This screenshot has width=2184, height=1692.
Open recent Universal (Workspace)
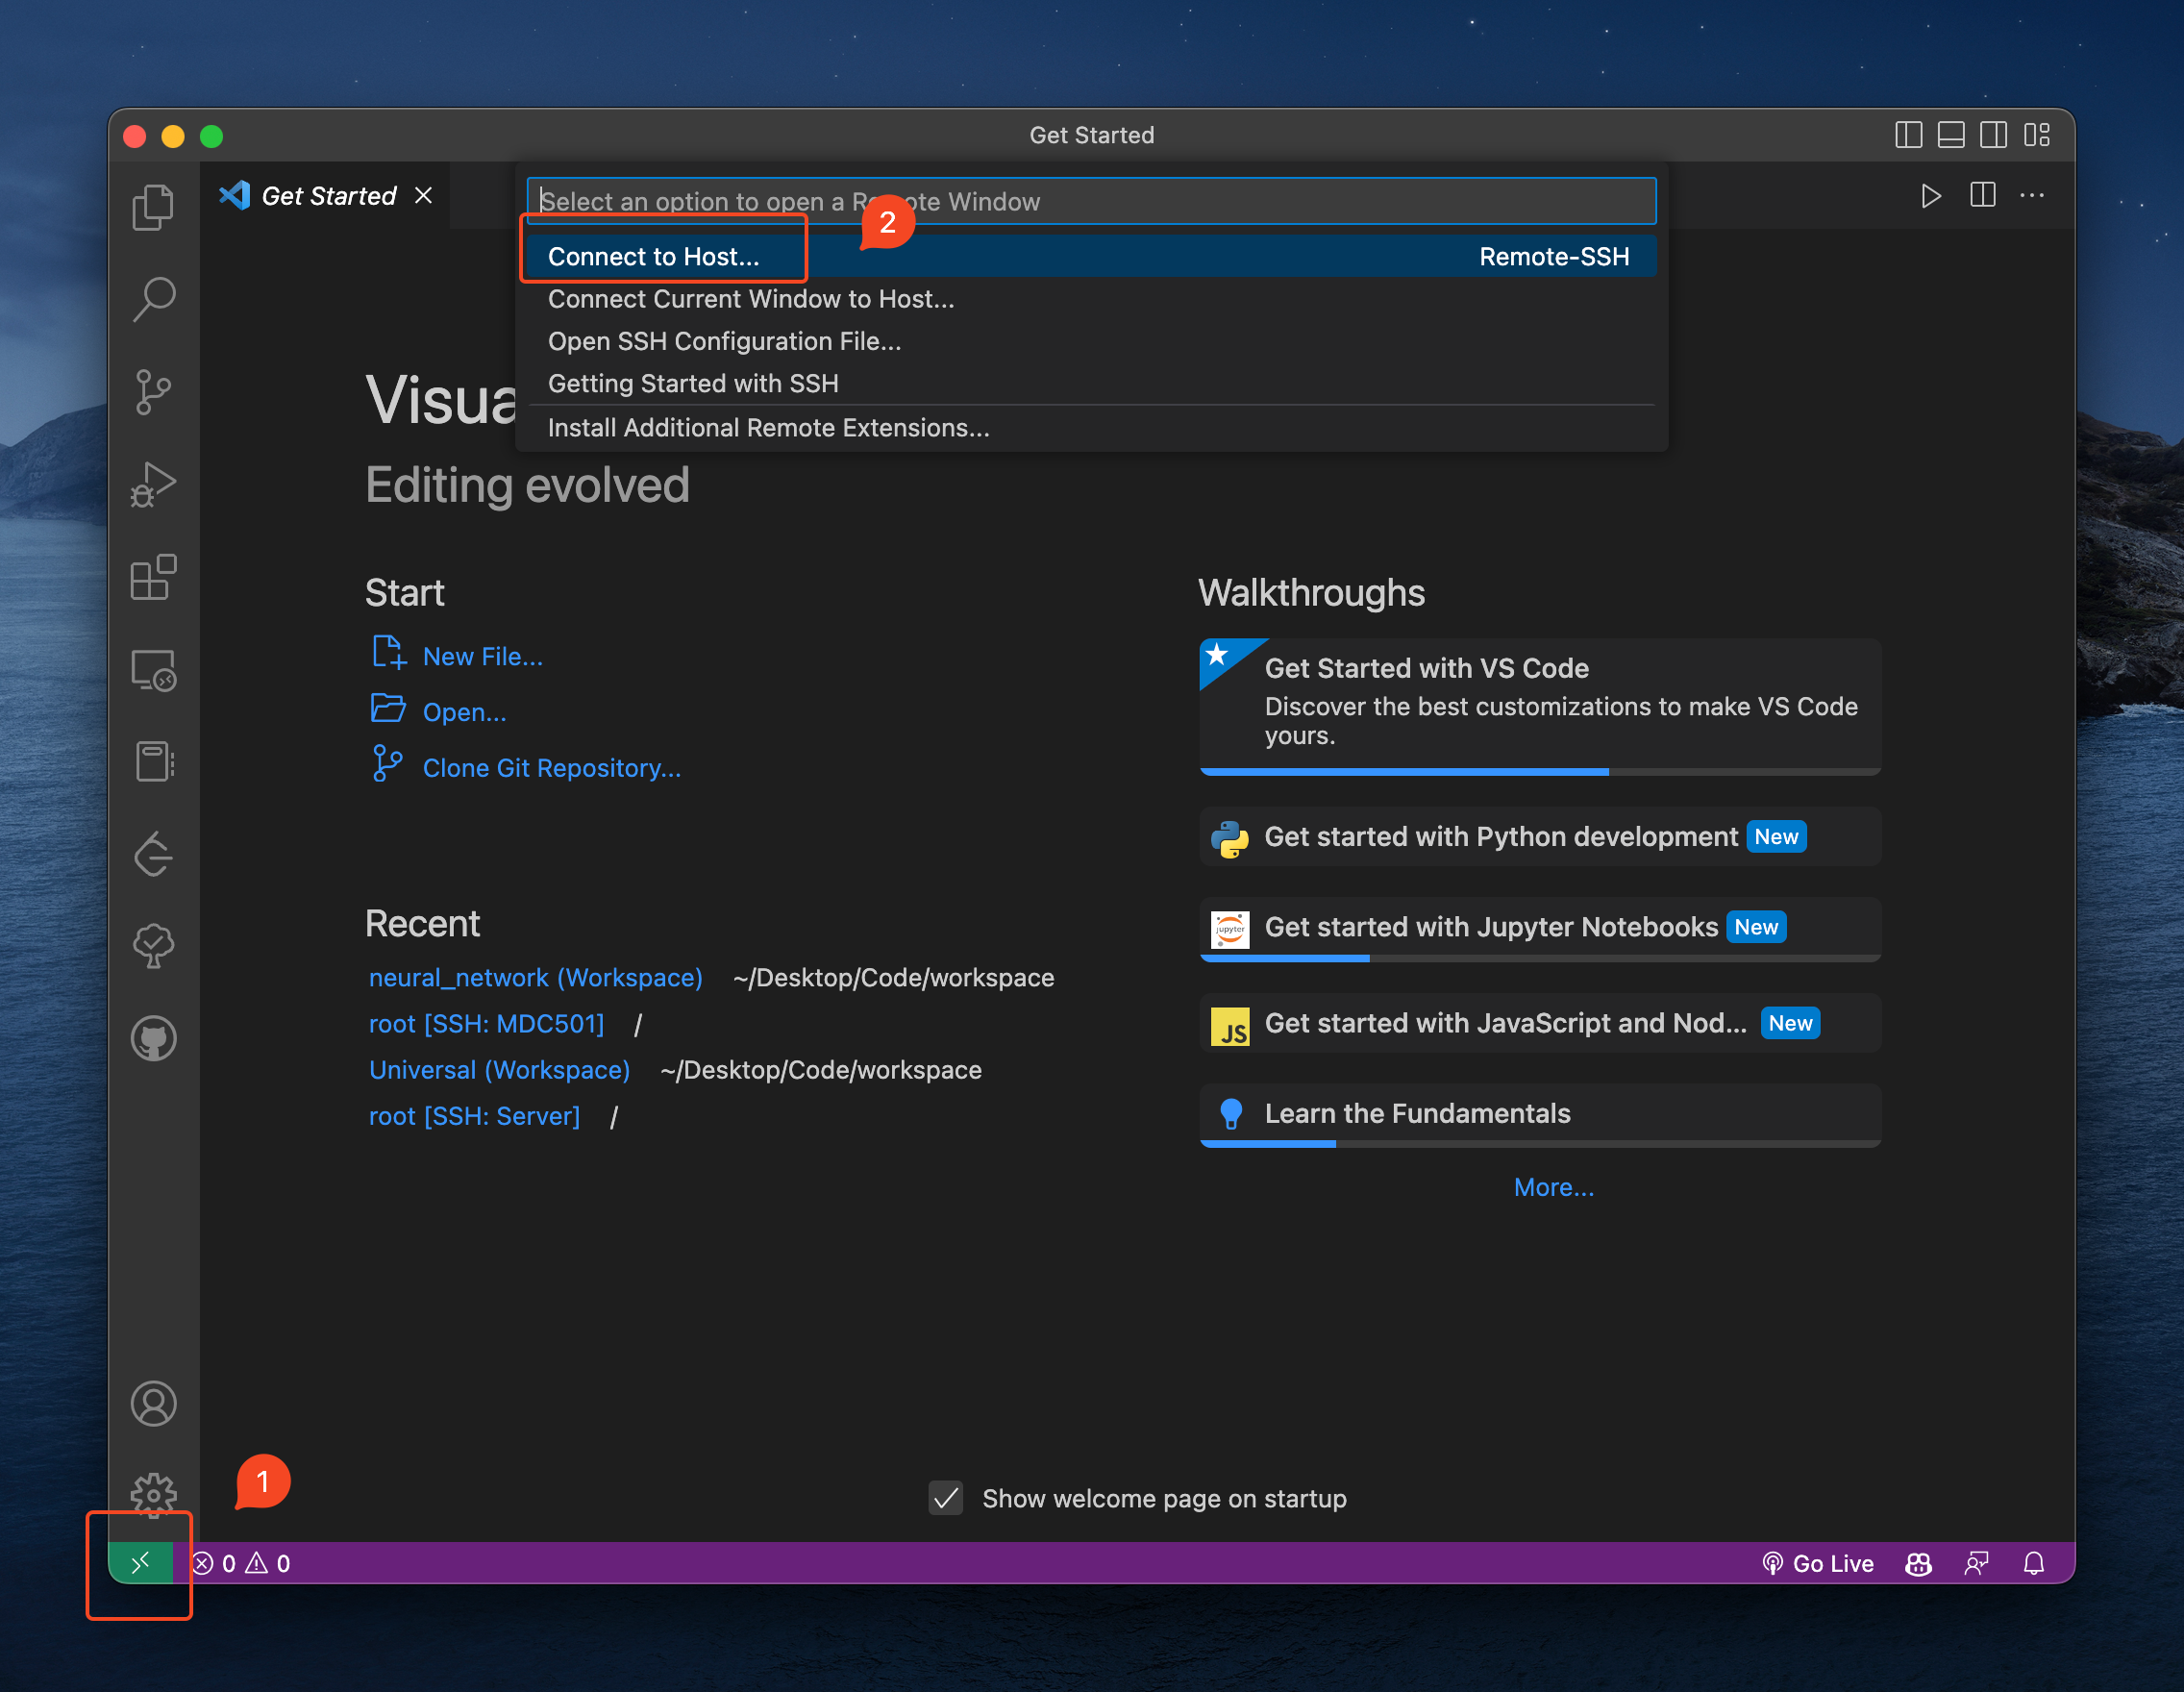click(x=499, y=1070)
